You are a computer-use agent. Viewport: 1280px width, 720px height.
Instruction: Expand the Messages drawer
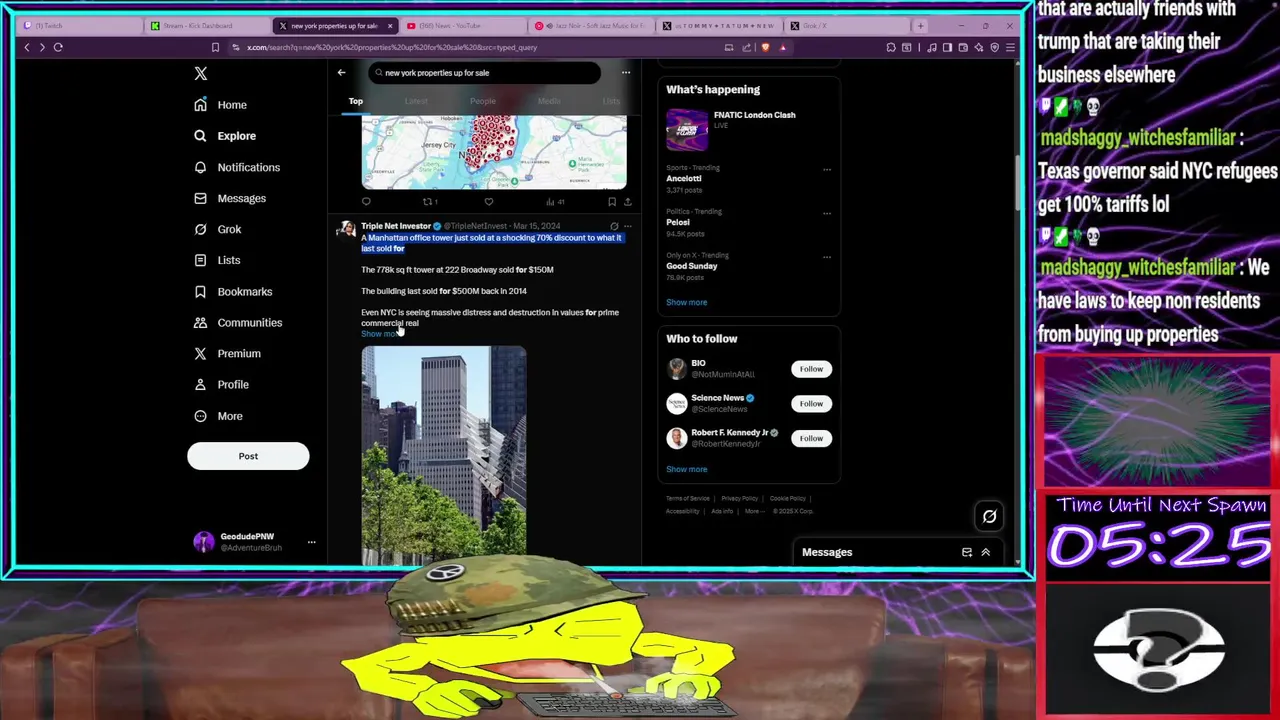(x=985, y=552)
